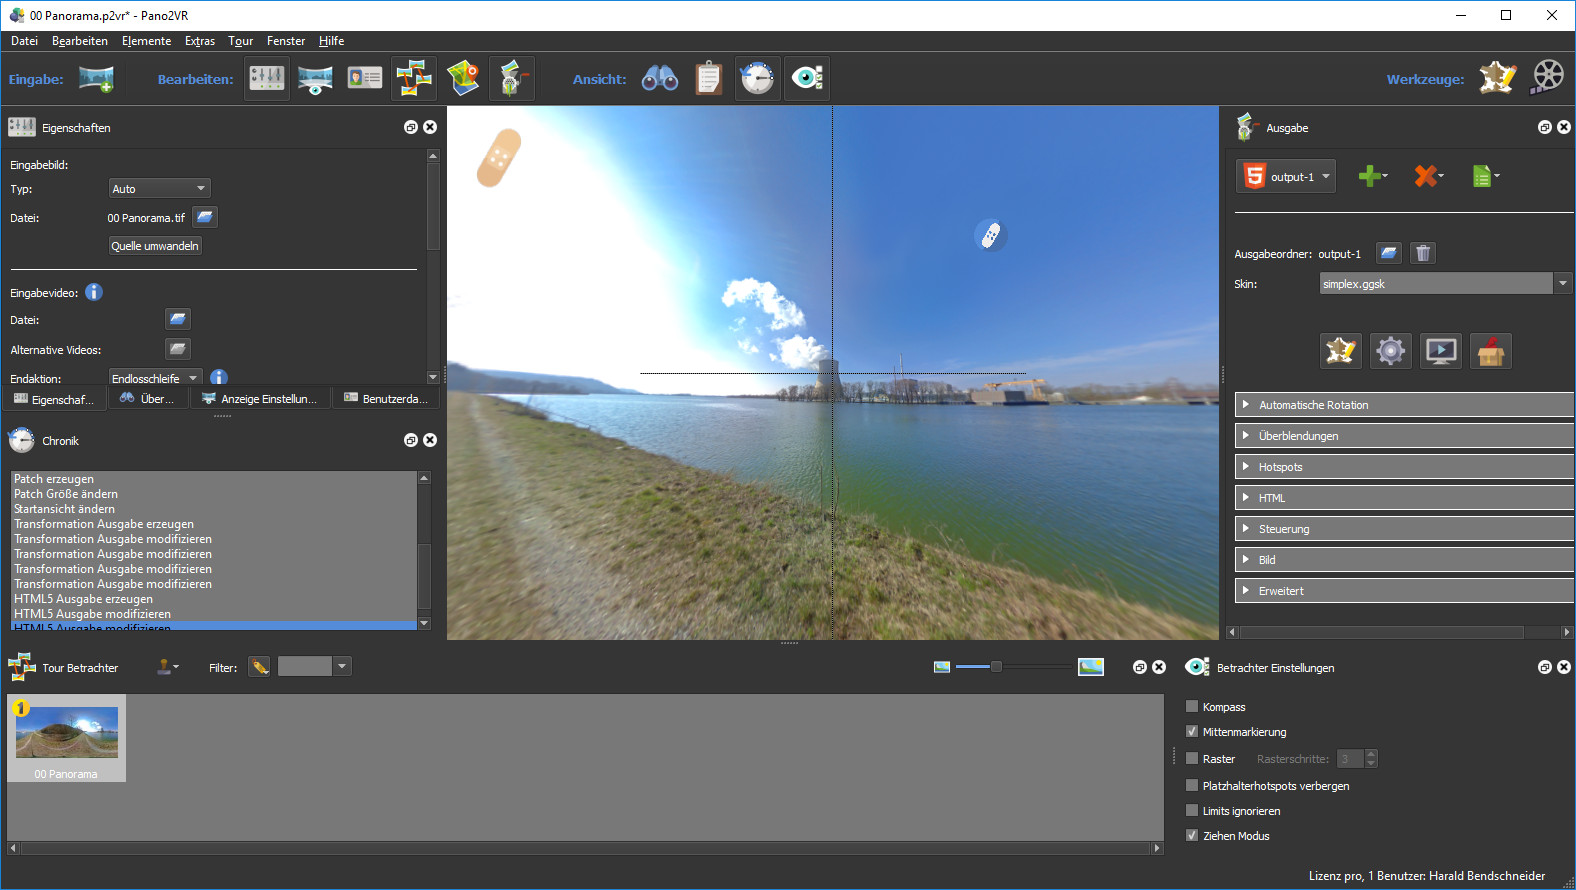The image size is (1576, 890).
Task: Click the green plus add output icon
Action: click(x=1371, y=177)
